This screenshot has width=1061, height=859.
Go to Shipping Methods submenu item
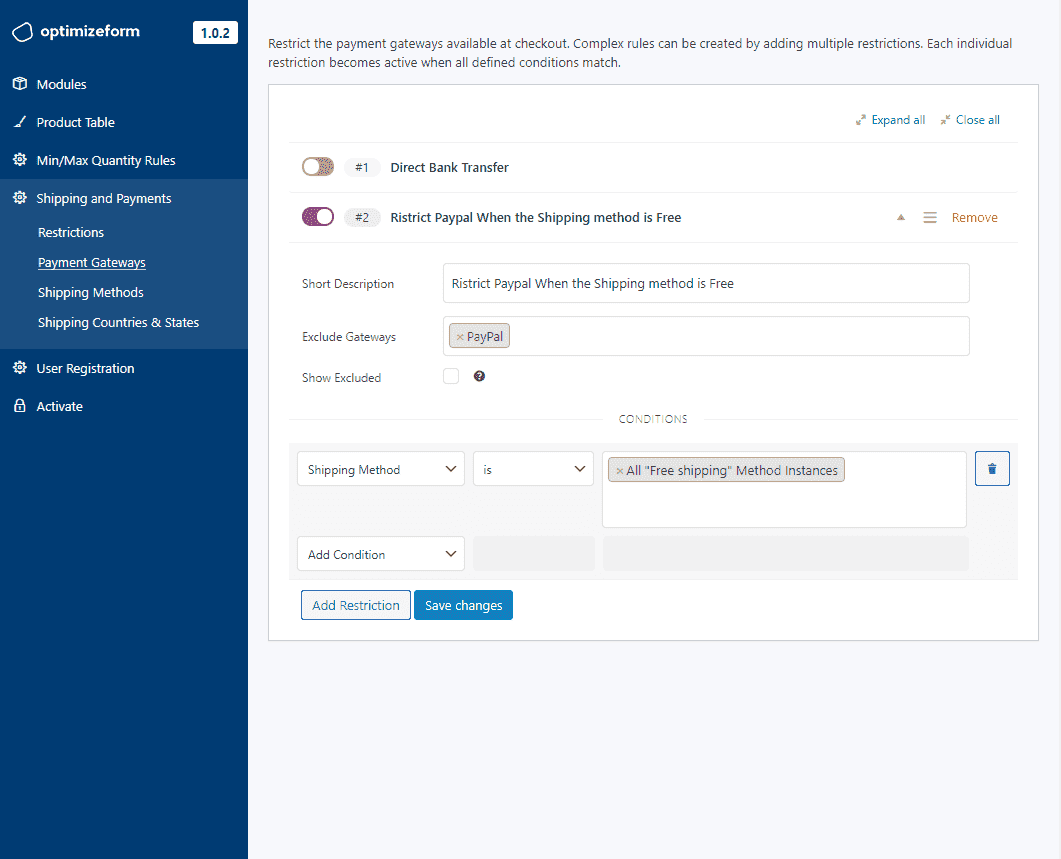click(91, 292)
